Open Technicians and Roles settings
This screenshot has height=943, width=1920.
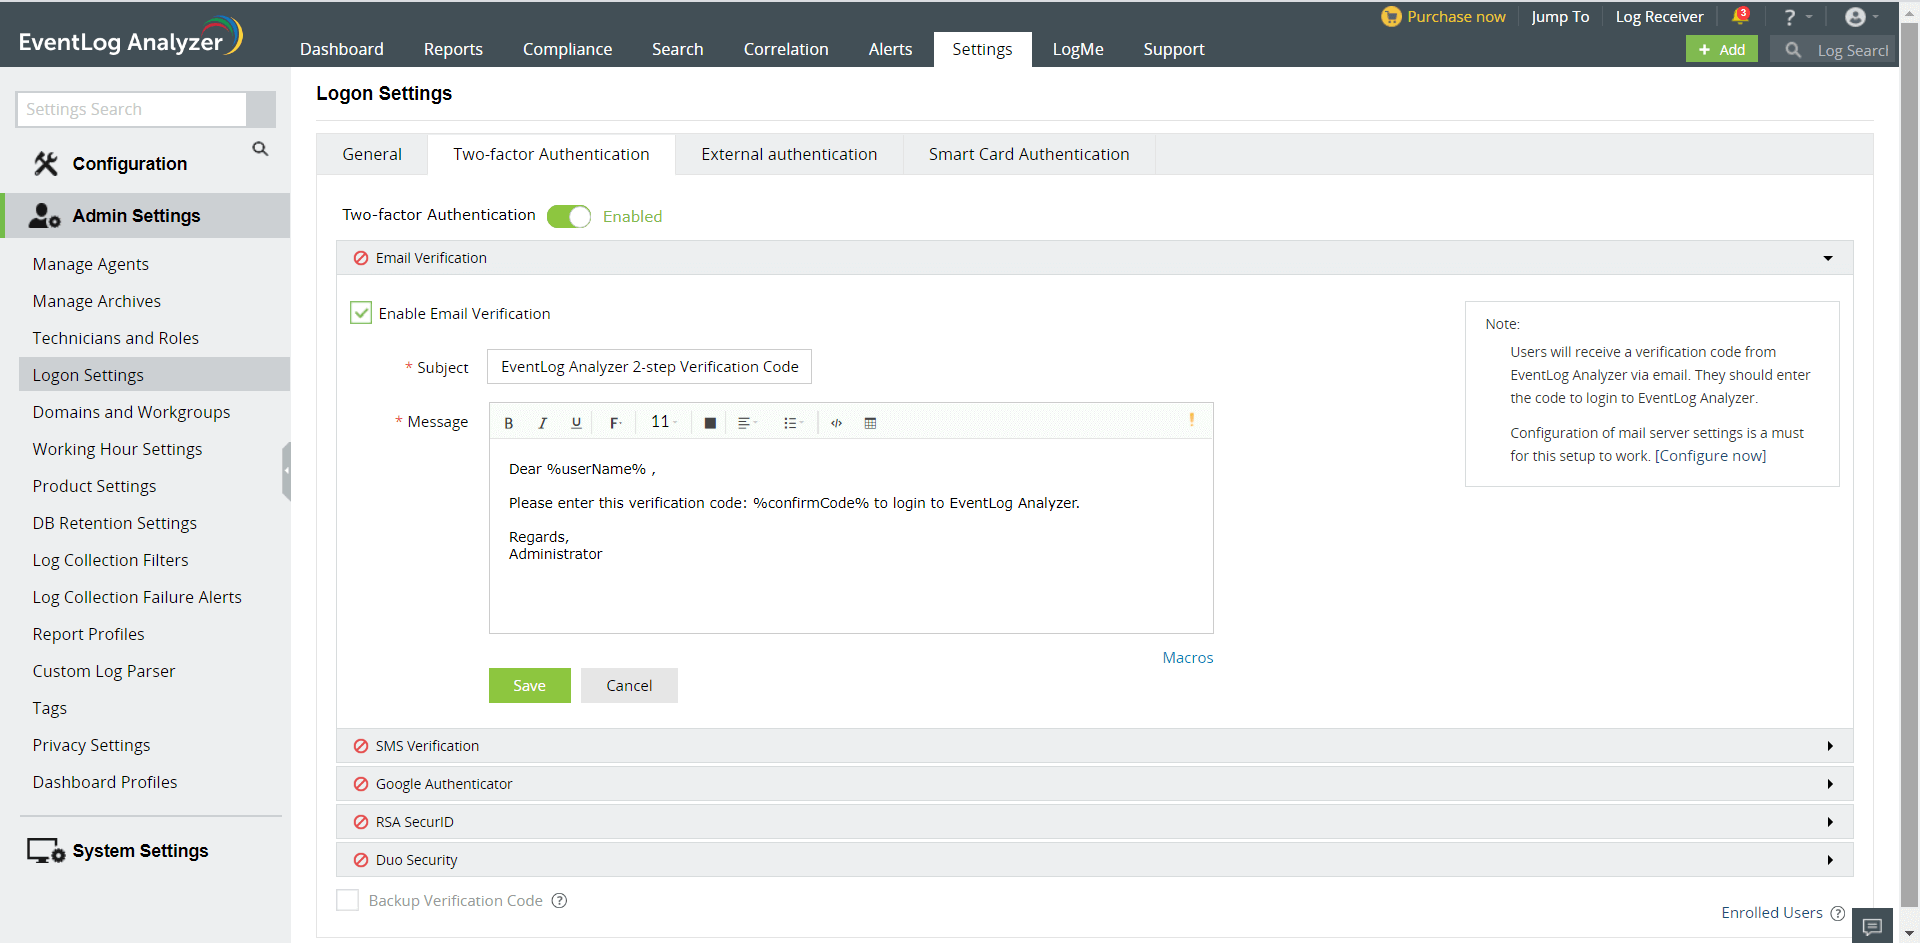[x=116, y=338]
